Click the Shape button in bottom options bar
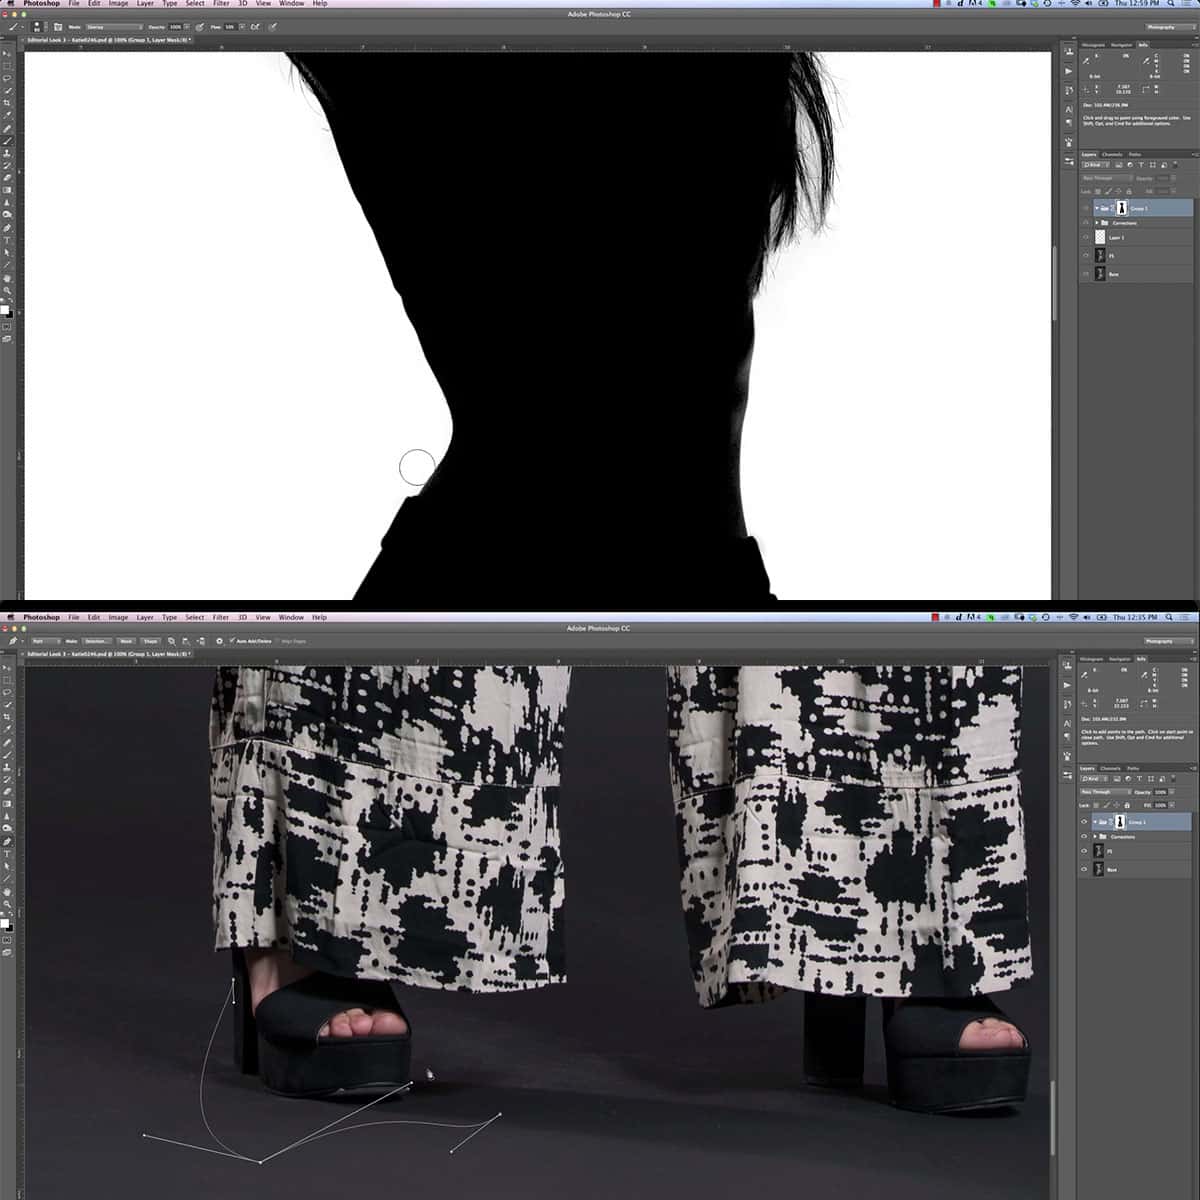Screen dimensions: 1200x1200 150,641
